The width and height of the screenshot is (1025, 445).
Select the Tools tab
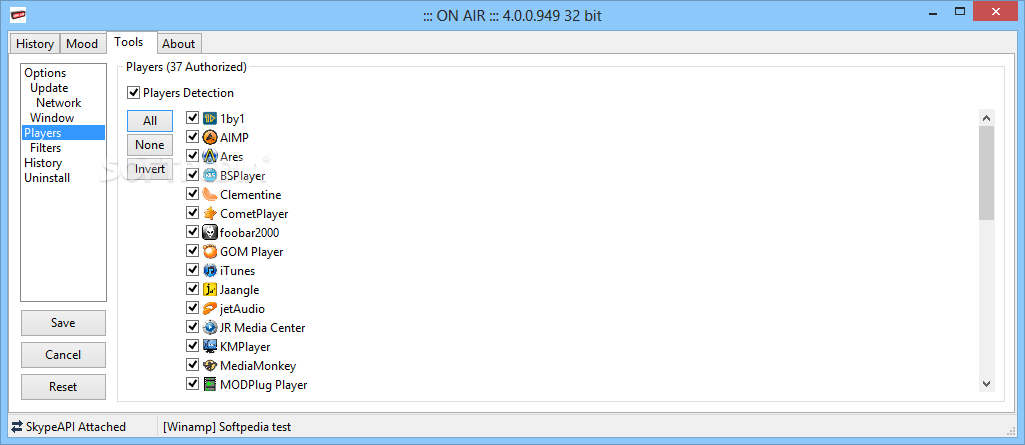(x=131, y=42)
